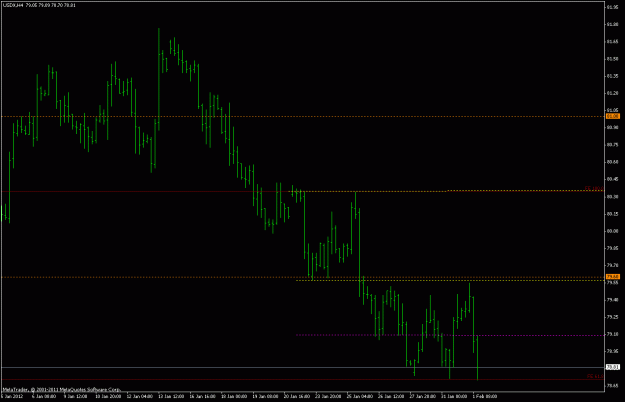Select the FE 100.0 Fibonacci label
Screen dimensions: 625x402
point(594,188)
